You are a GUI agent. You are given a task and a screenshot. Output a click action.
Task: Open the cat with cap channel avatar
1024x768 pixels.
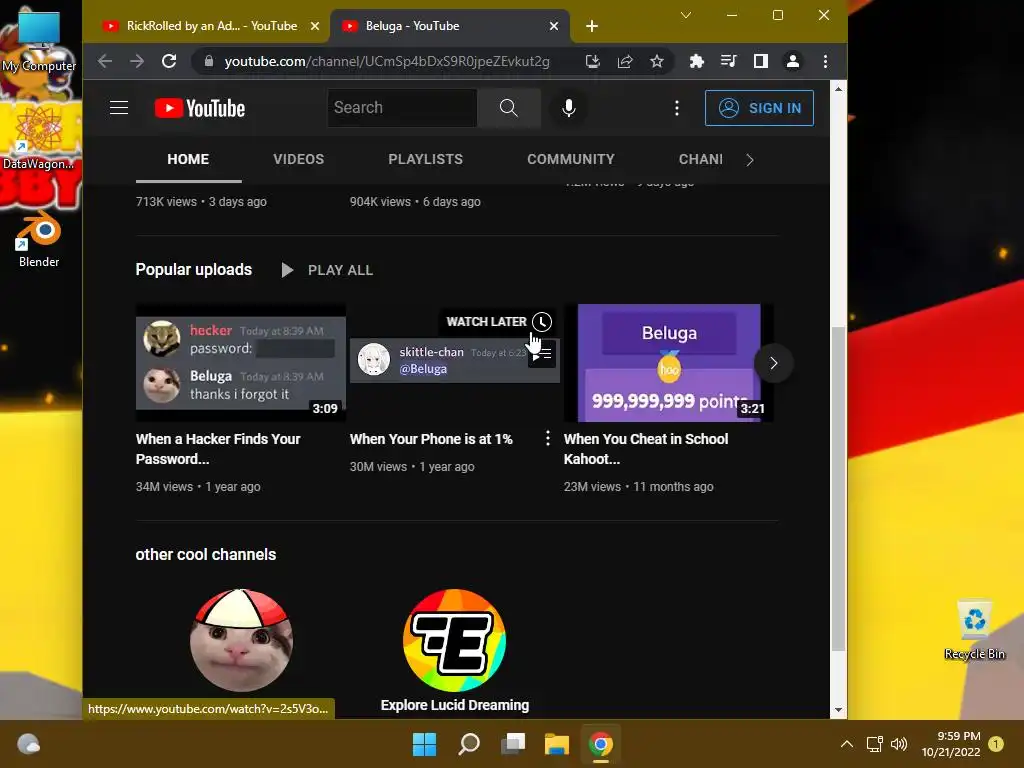[241, 641]
